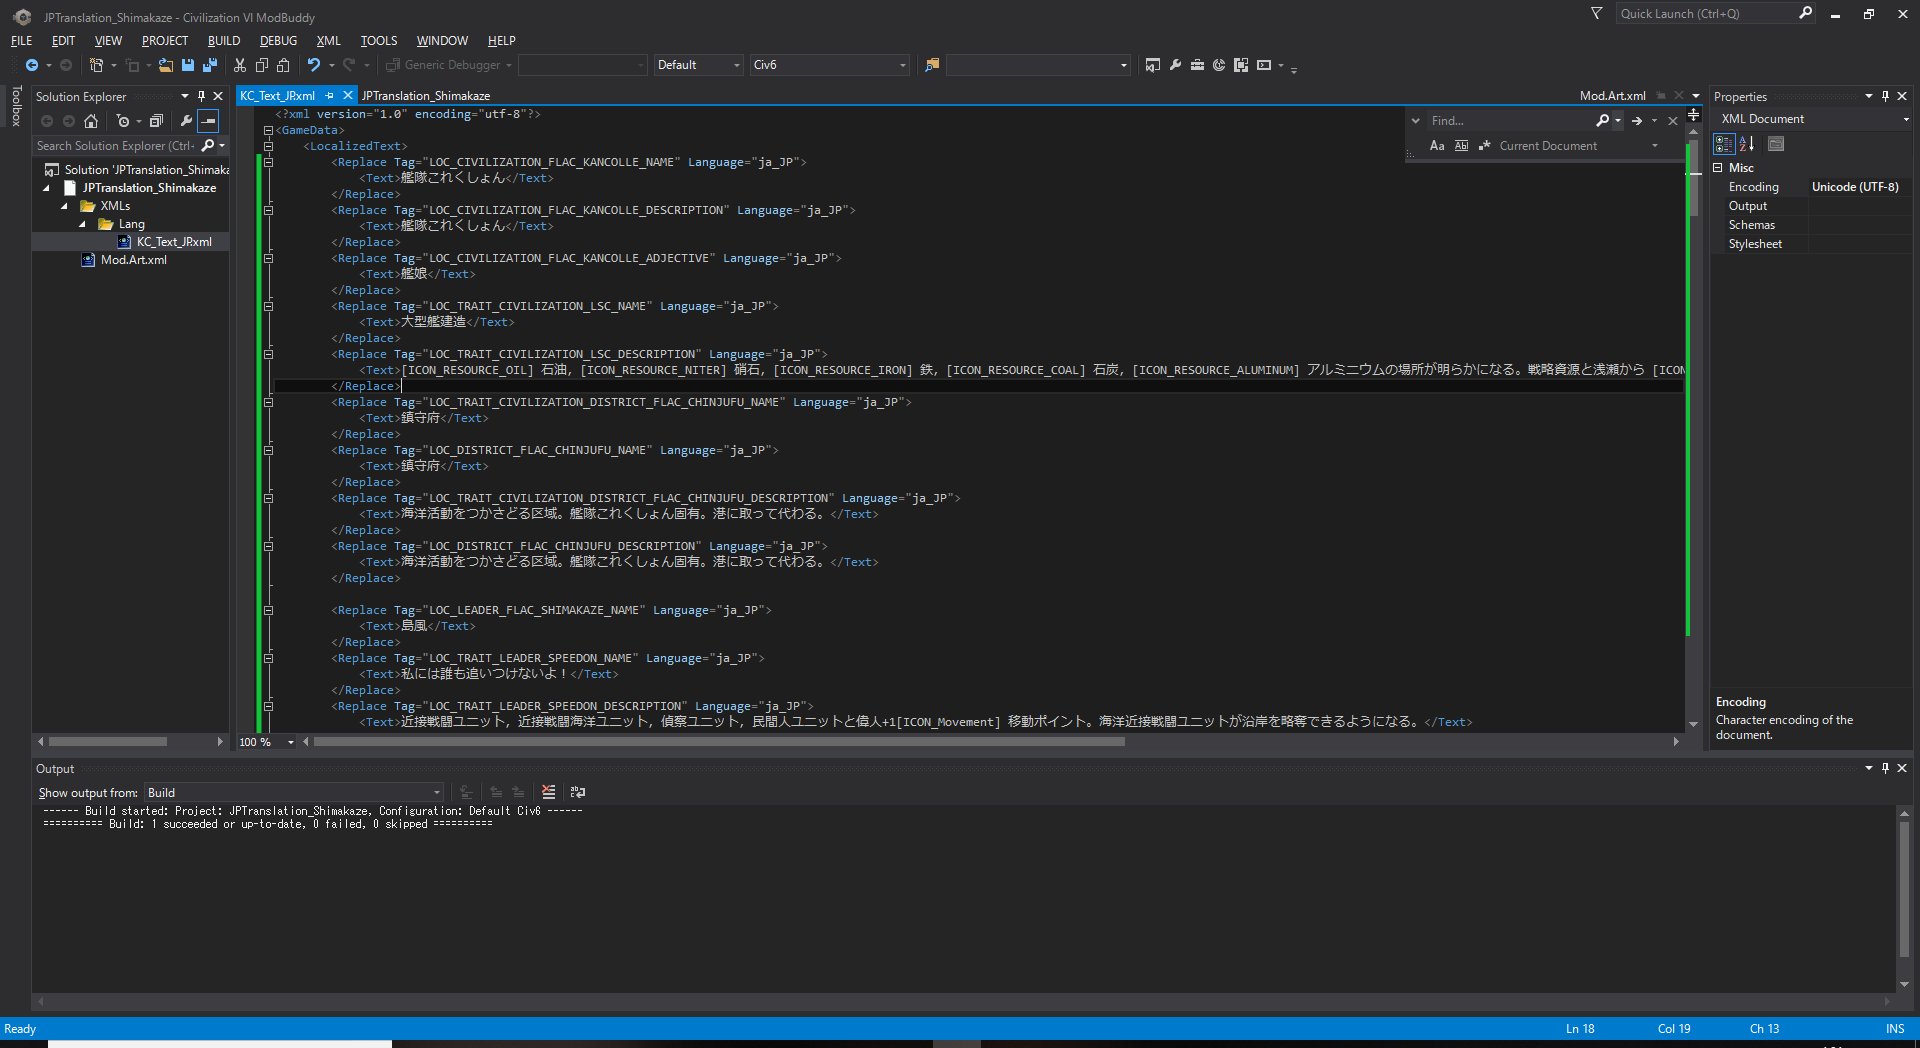1920x1048 pixels.
Task: Switch to the Mod.Art.xml preview tab
Action: coord(1612,96)
